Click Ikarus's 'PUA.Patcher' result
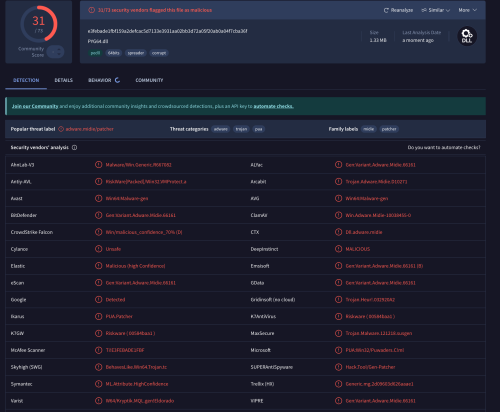Screen dimensions: 500x412 pyautogui.click(x=119, y=316)
